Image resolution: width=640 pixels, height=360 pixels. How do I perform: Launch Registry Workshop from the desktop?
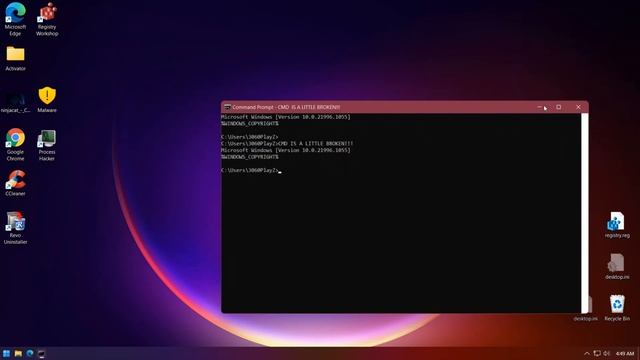tap(47, 19)
